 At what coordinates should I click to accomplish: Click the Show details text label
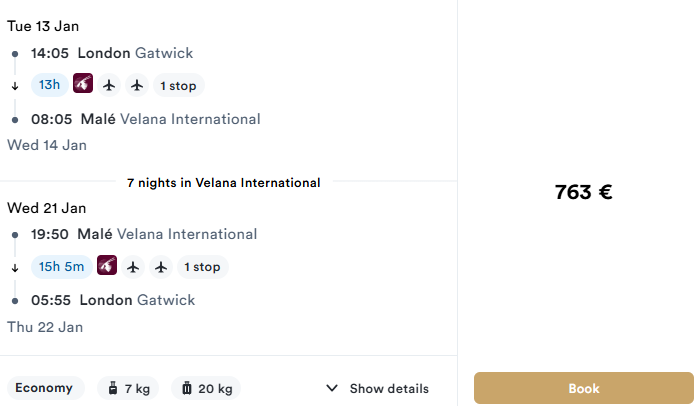389,388
